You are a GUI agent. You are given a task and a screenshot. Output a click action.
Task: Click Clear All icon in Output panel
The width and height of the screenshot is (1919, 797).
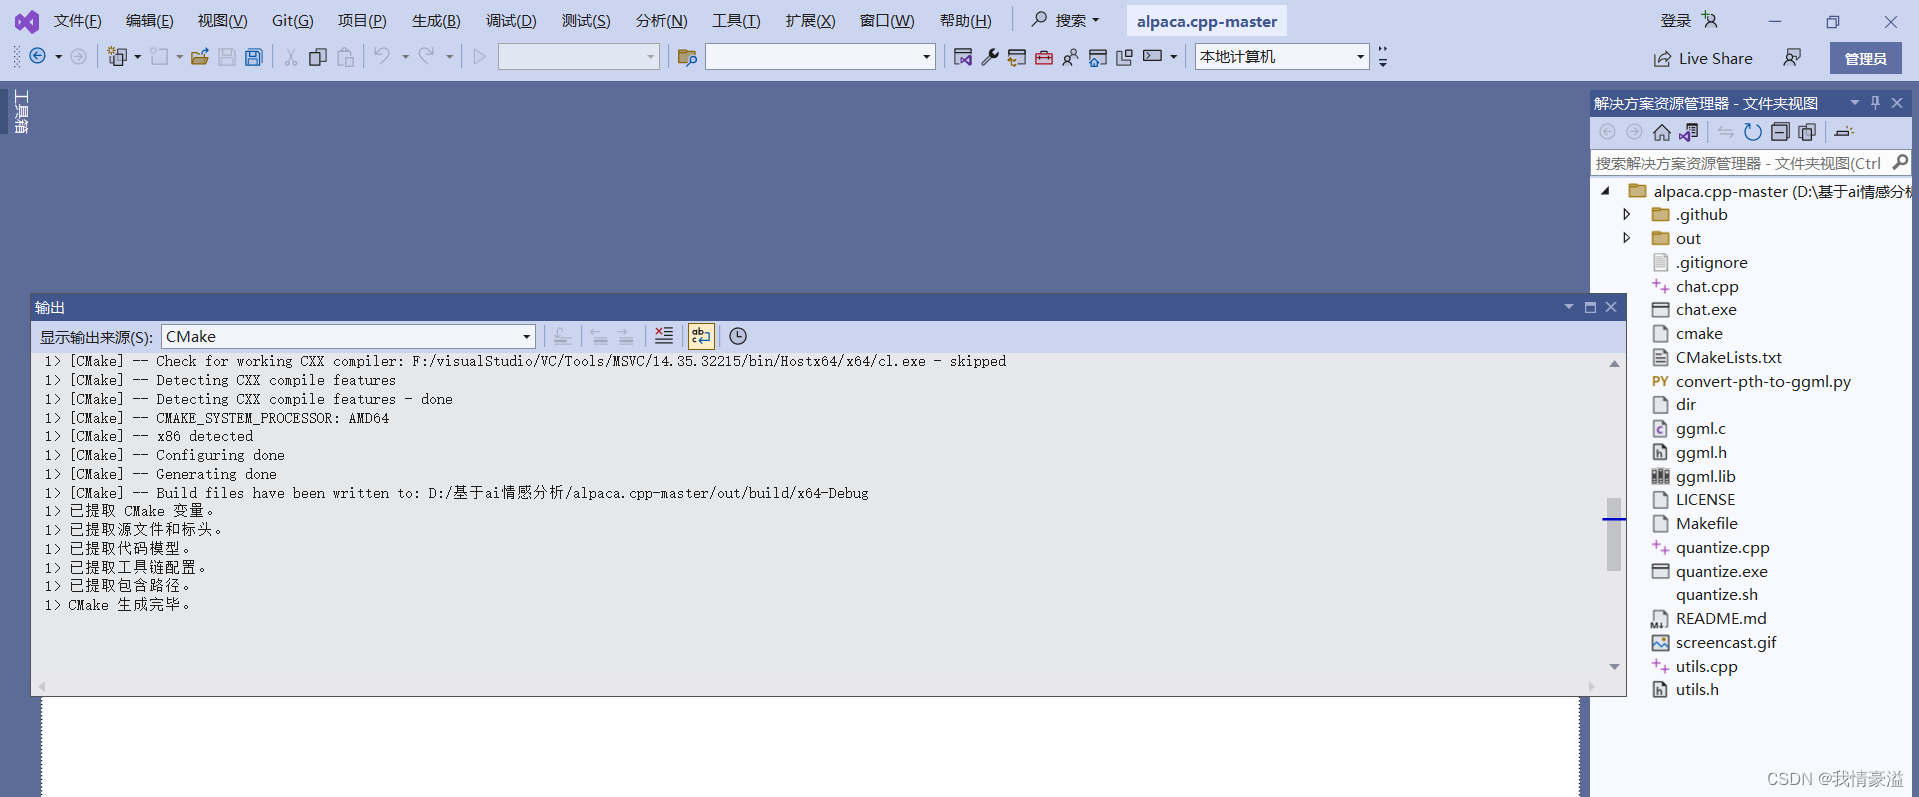coord(664,336)
